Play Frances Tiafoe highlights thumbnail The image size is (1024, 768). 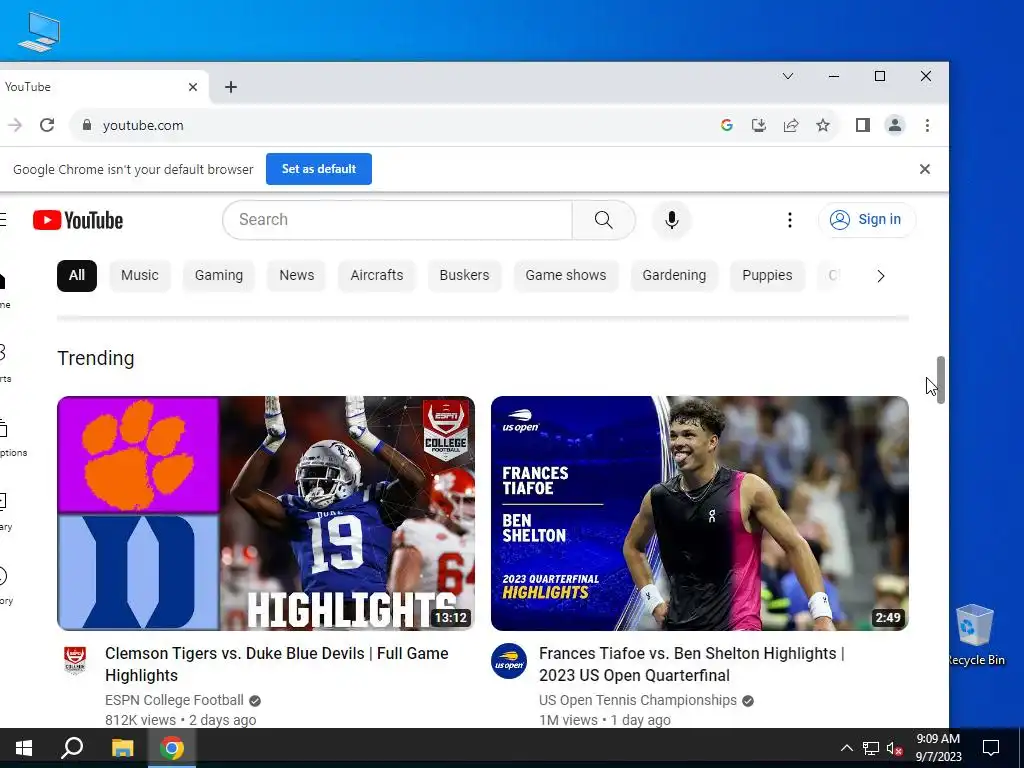[699, 513]
